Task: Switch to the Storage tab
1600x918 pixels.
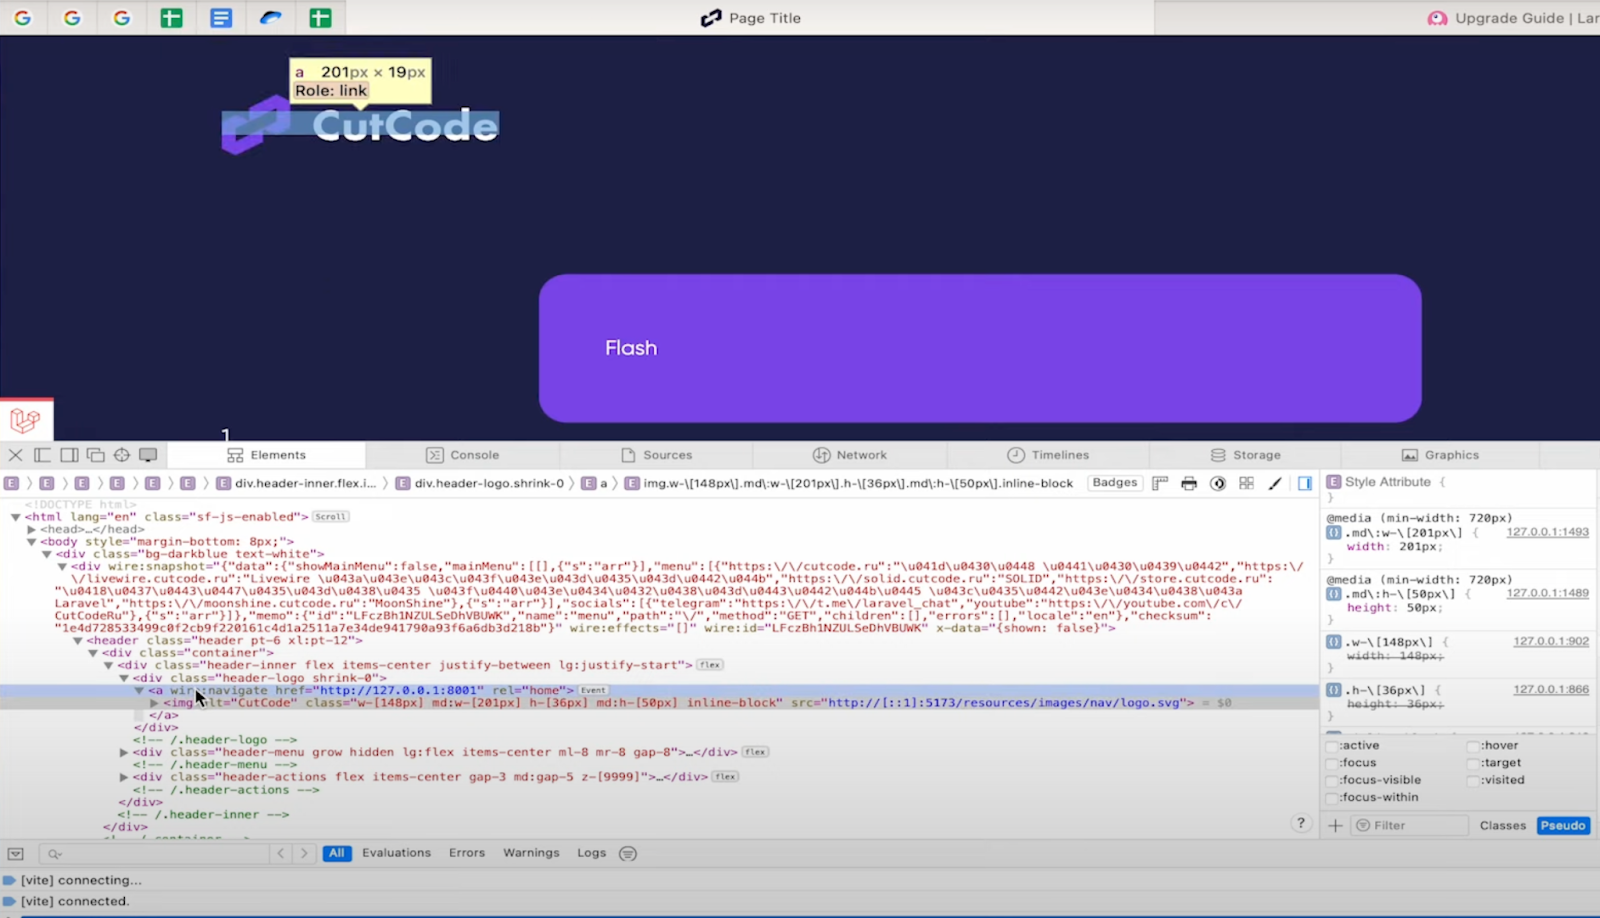Action: pyautogui.click(x=1245, y=455)
